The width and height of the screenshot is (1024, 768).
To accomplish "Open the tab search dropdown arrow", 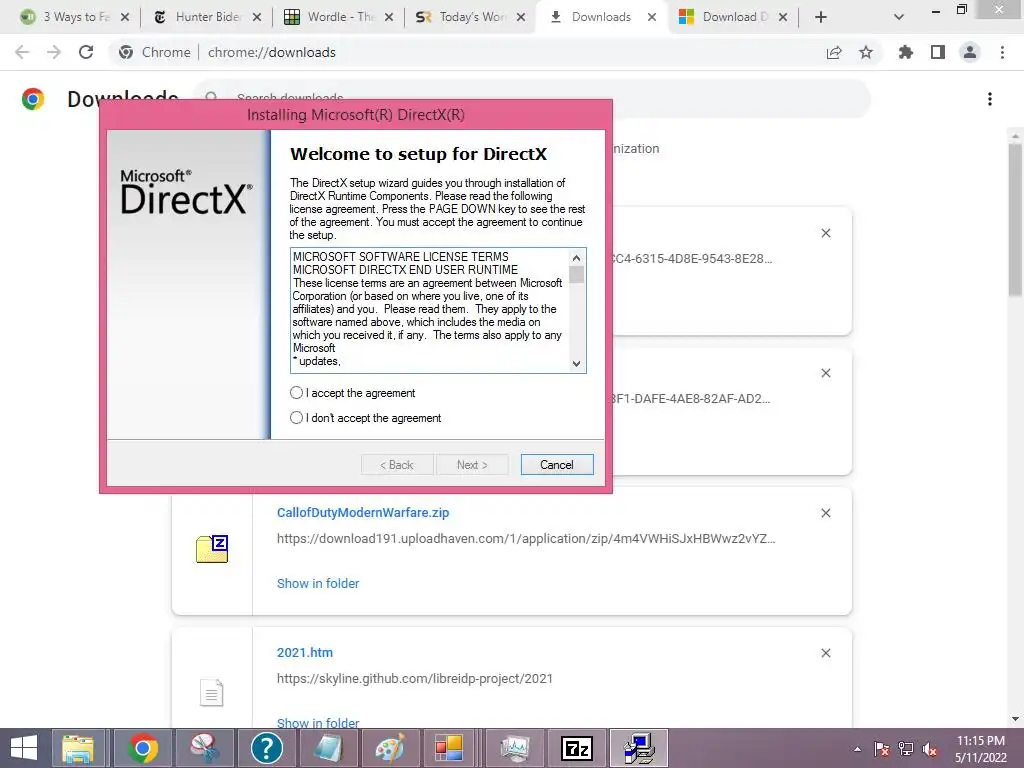I will pos(899,17).
